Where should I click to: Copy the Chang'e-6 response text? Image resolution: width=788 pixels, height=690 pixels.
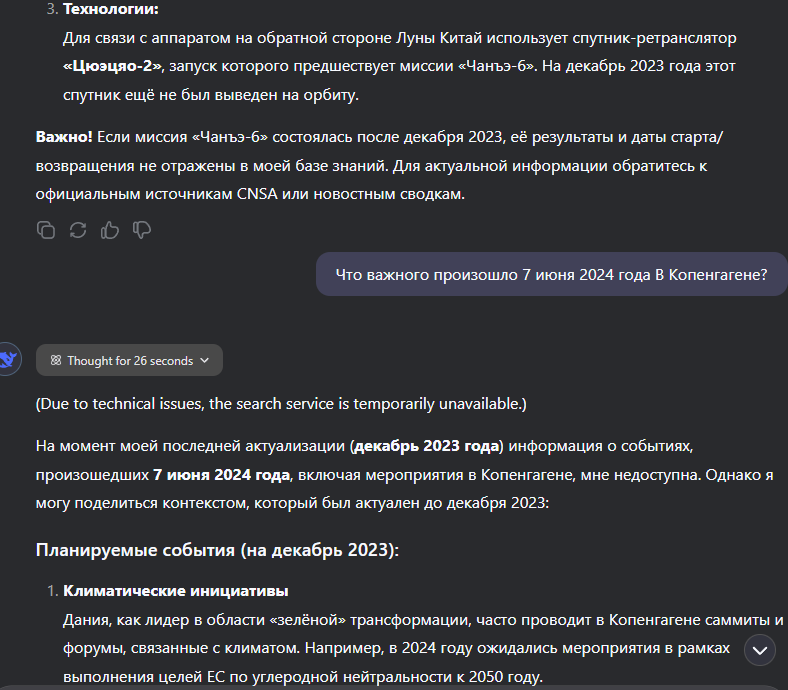[x=46, y=230]
